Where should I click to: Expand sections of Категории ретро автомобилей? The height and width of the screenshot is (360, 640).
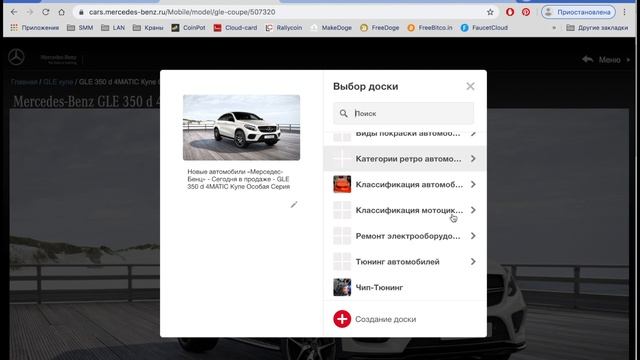(x=473, y=158)
